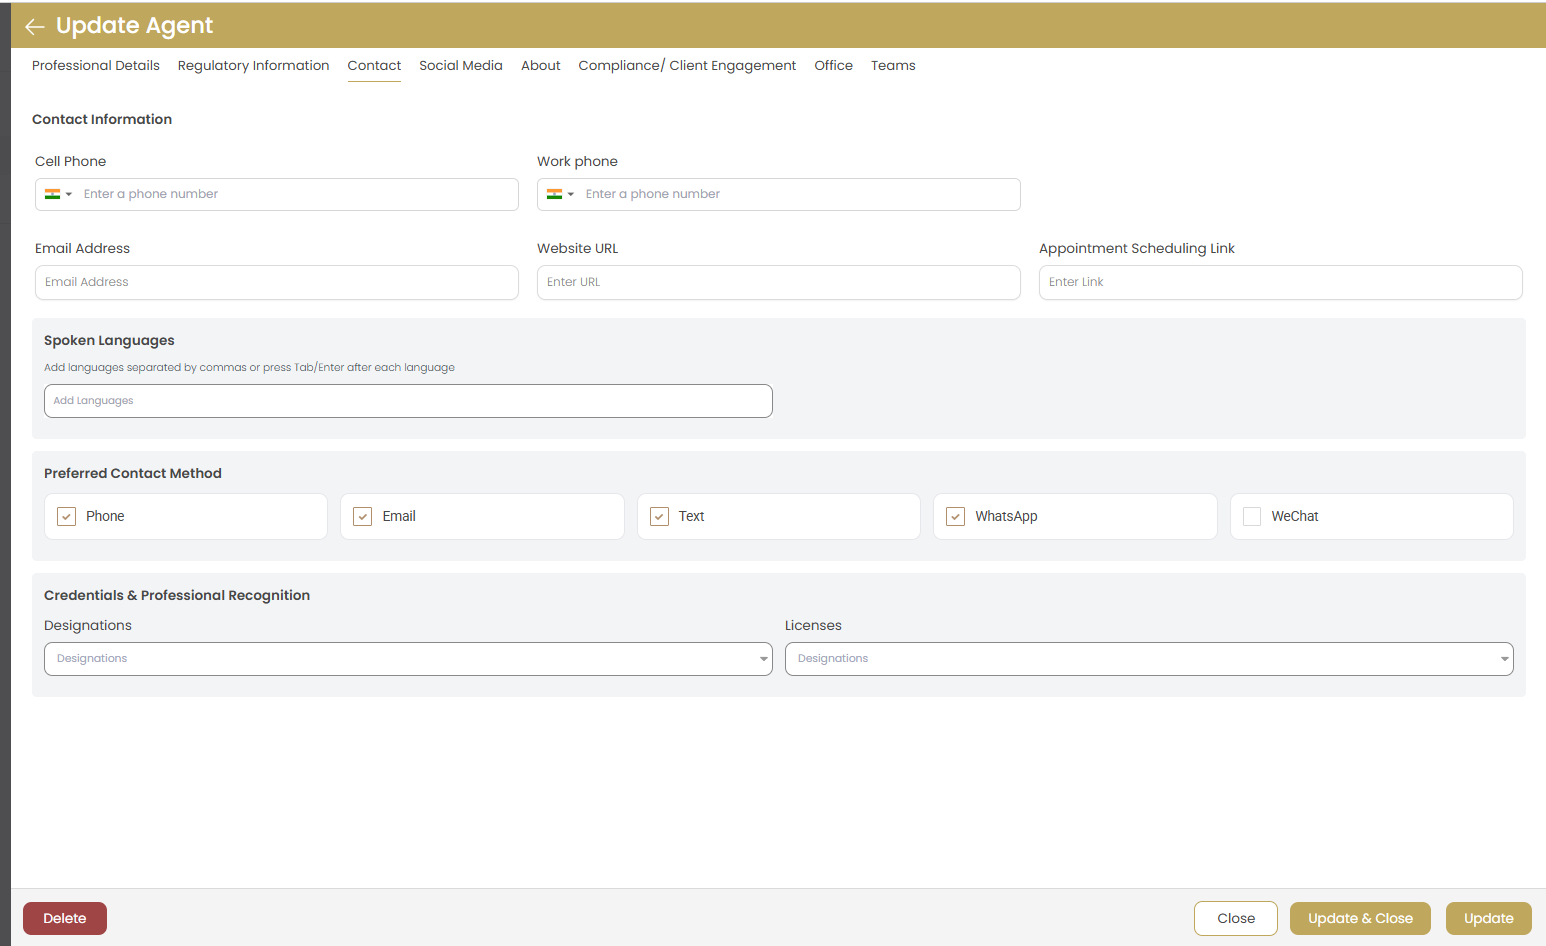Disable WhatsApp as a contact method

tap(955, 516)
